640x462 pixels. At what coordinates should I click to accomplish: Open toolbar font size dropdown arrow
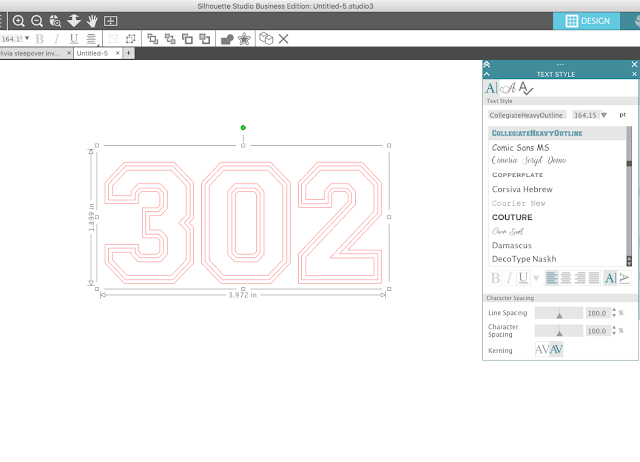pos(27,38)
